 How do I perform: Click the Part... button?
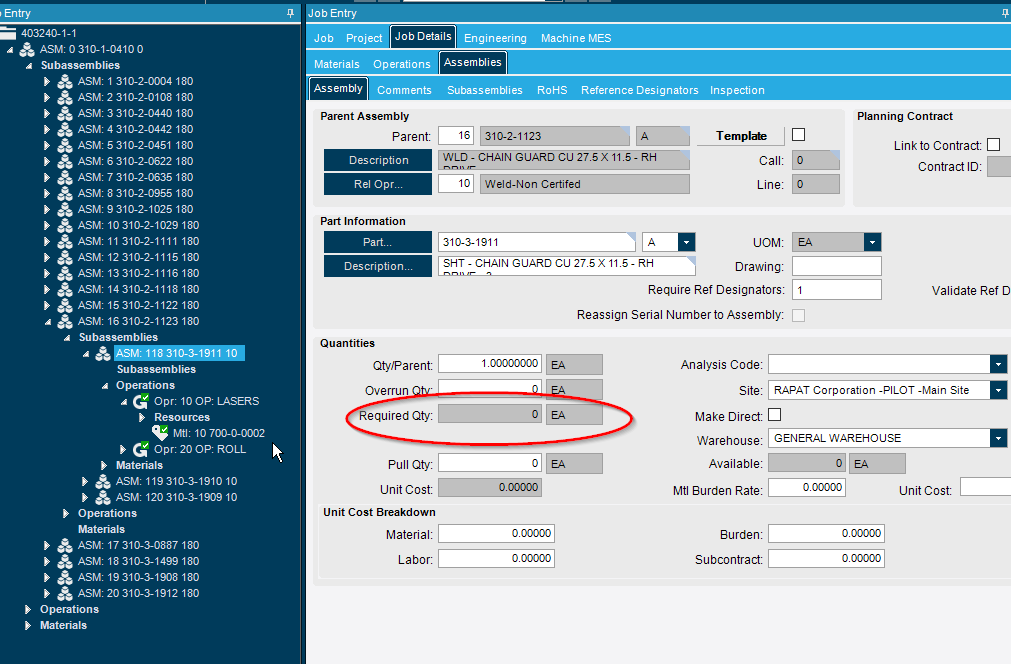[377, 242]
